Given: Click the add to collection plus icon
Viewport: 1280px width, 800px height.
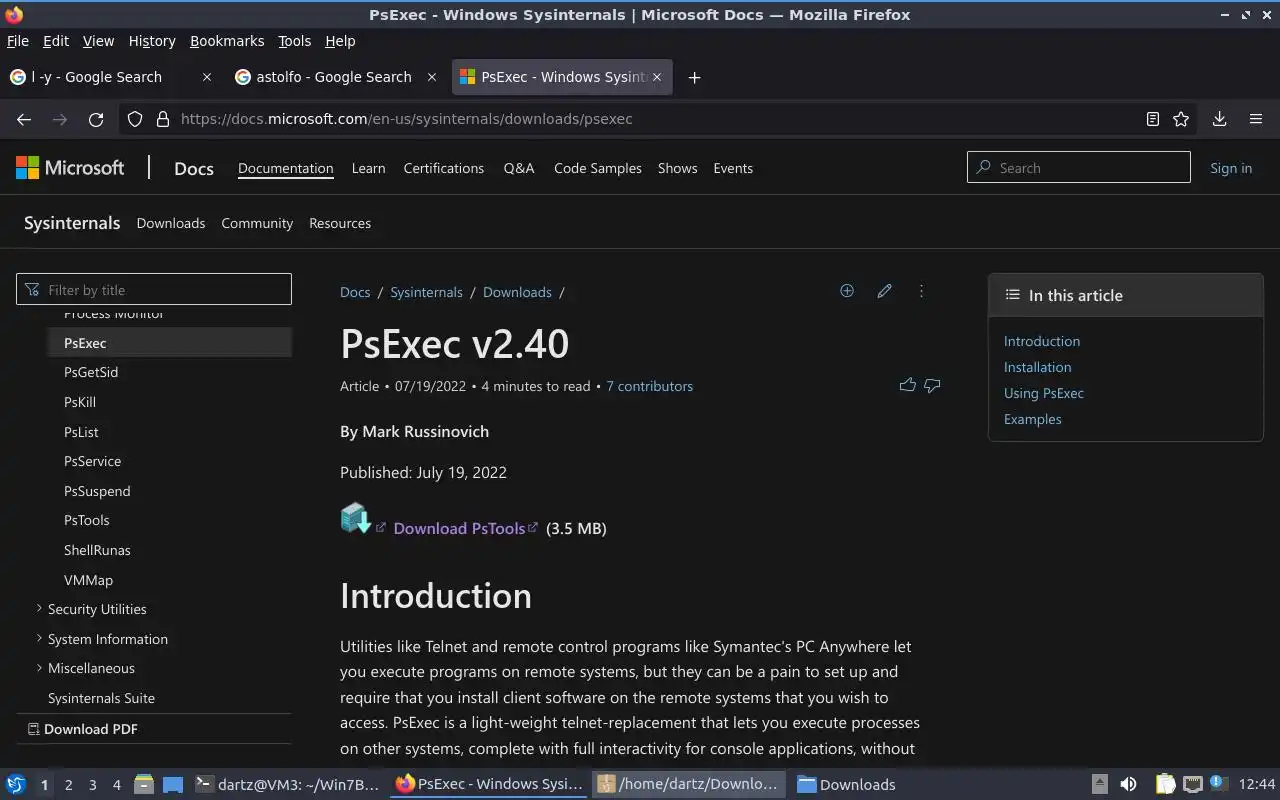Looking at the screenshot, I should [847, 291].
